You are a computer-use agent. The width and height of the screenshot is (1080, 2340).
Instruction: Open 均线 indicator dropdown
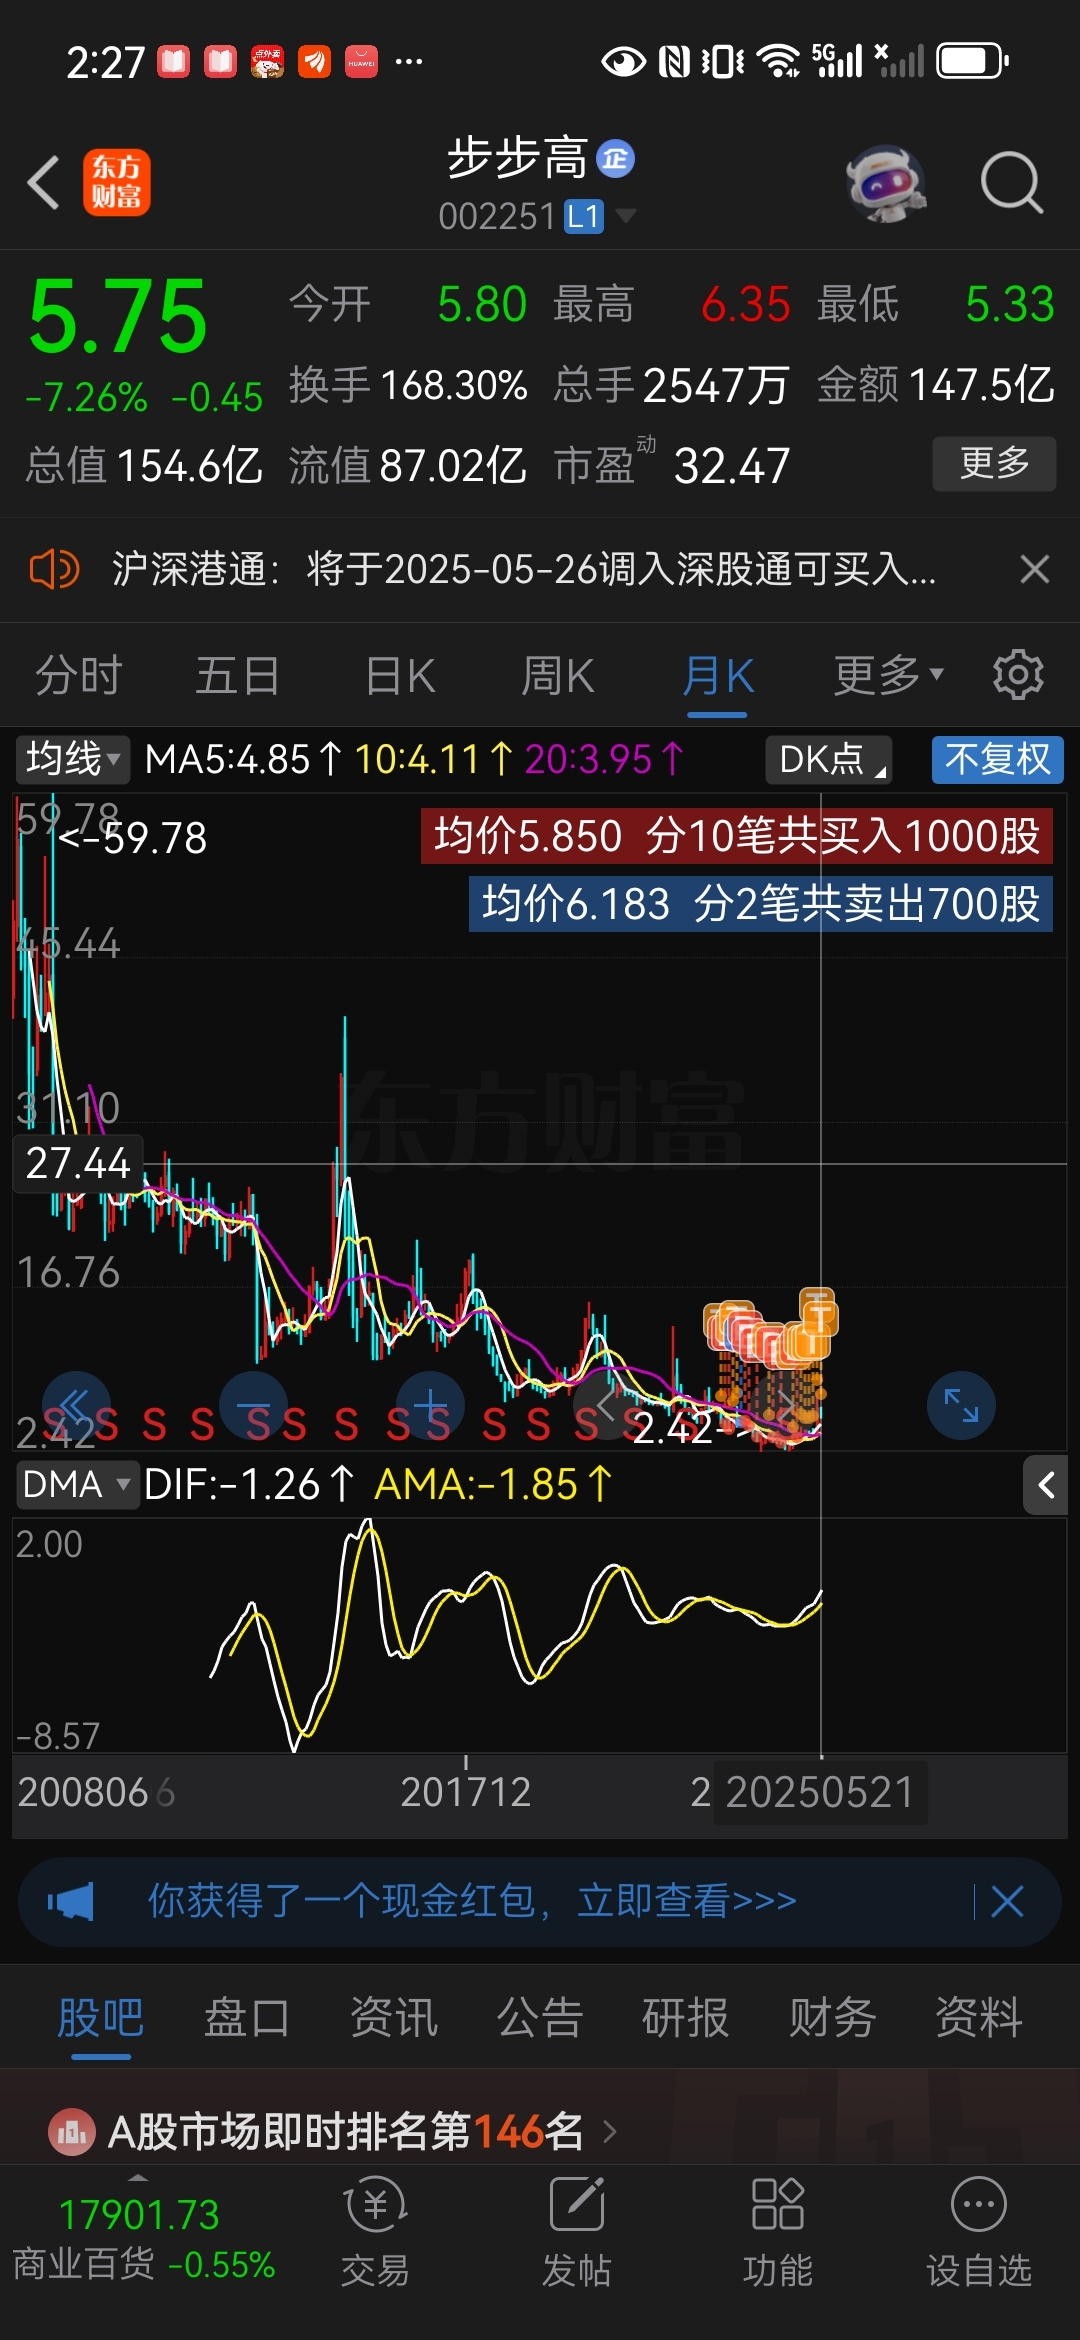71,759
